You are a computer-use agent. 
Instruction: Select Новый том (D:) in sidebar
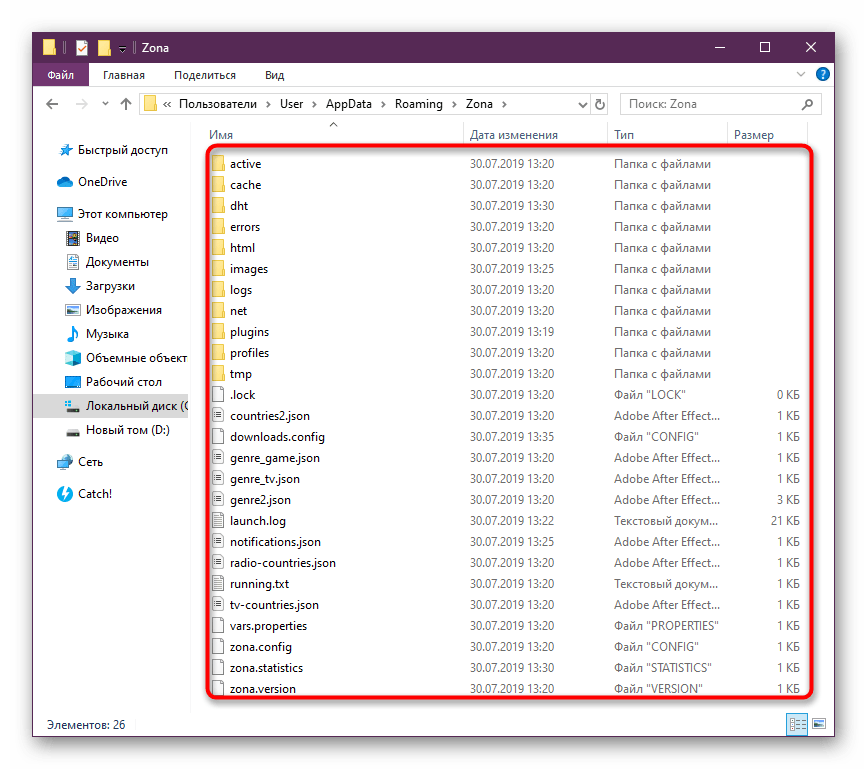click(127, 430)
